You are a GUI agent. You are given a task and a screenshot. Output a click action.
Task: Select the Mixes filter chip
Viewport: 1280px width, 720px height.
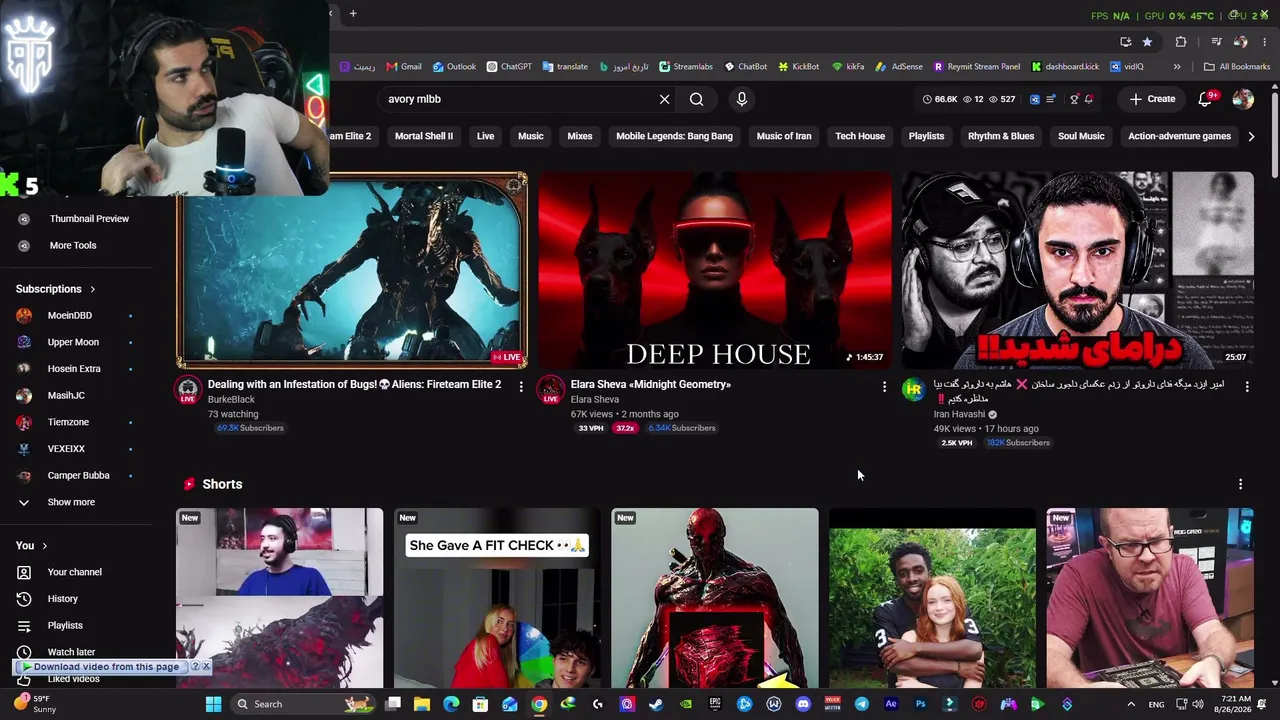coord(580,136)
